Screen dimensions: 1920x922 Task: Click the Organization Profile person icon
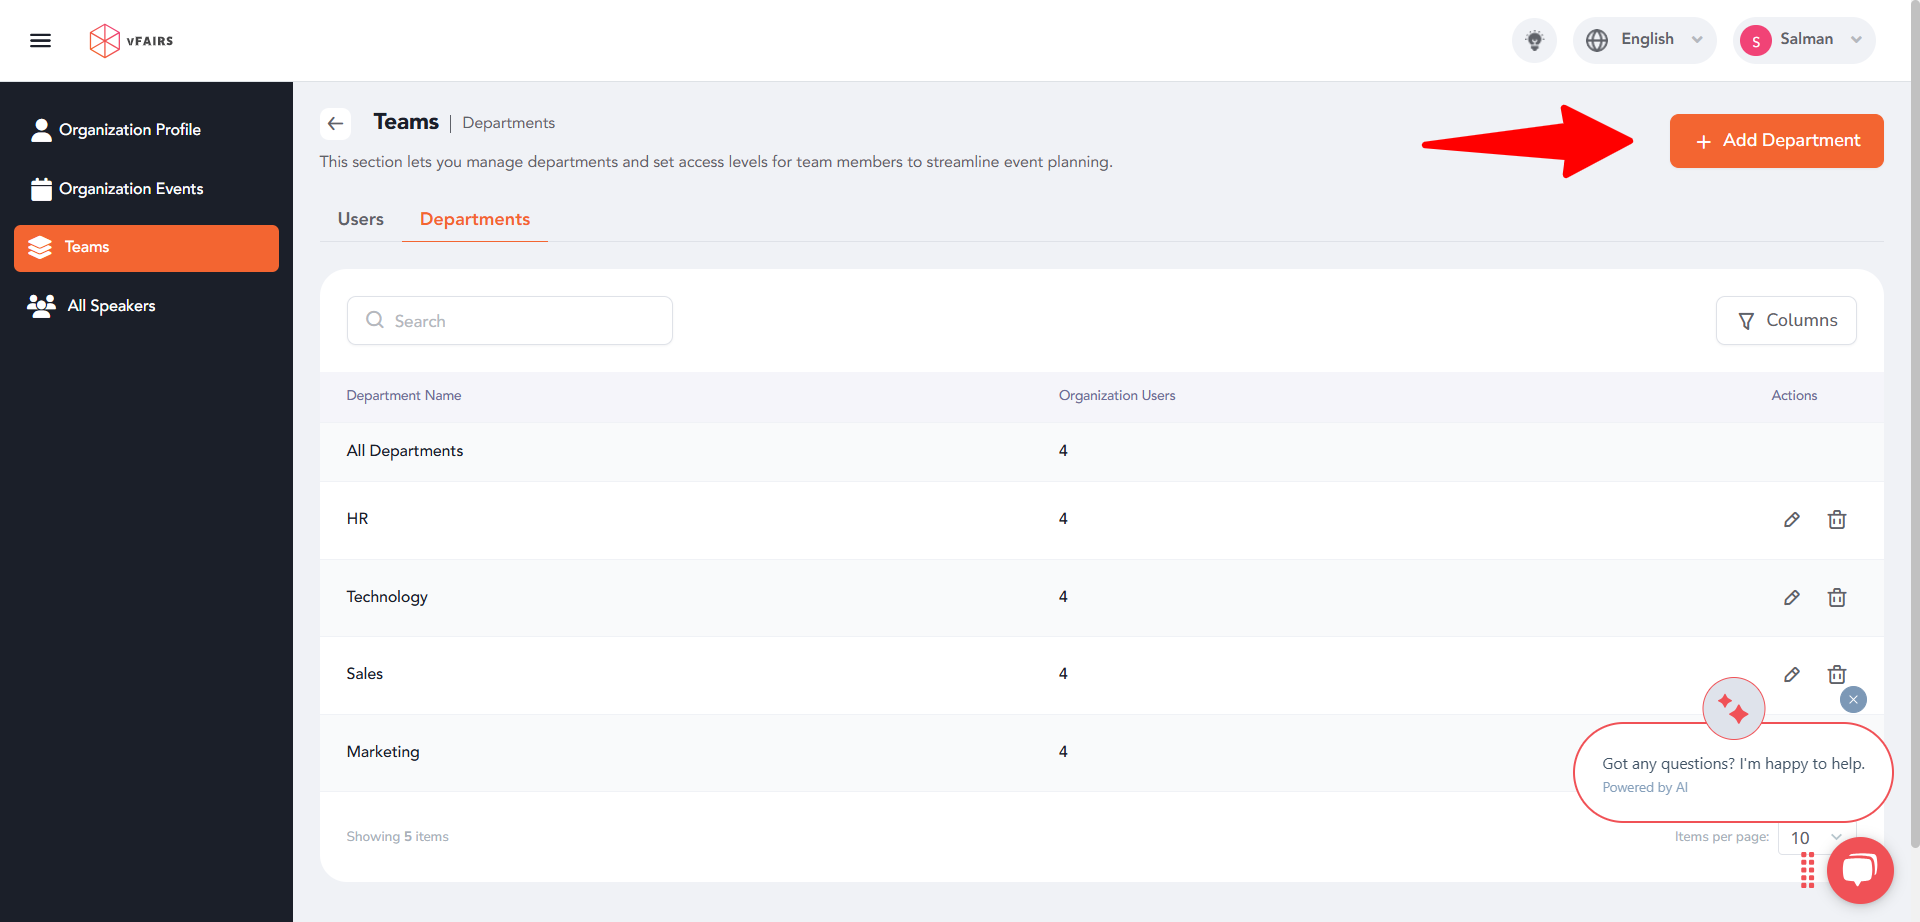point(41,130)
